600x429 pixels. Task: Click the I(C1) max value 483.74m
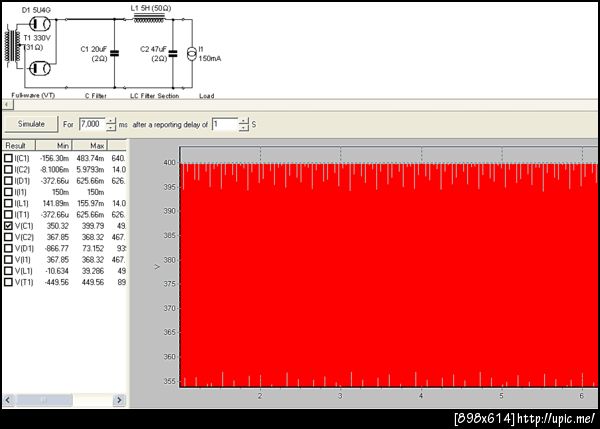pyautogui.click(x=90, y=158)
